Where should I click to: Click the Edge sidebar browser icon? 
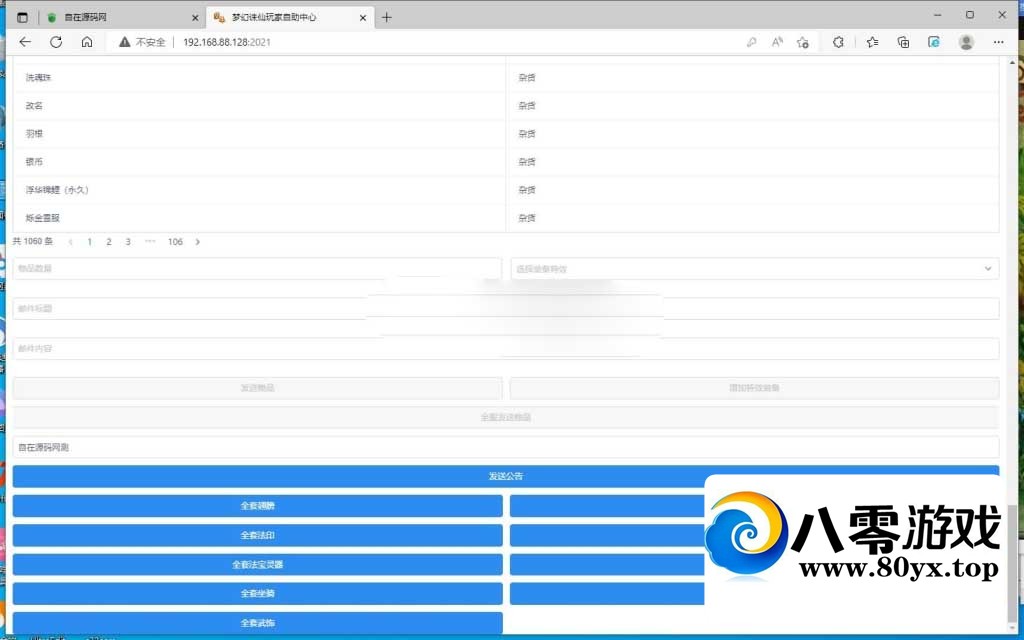934,42
